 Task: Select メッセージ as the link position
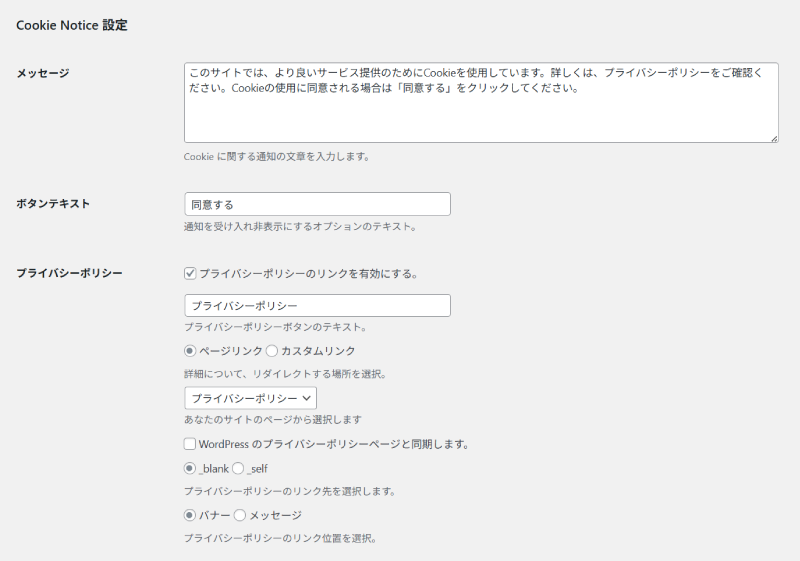240,515
